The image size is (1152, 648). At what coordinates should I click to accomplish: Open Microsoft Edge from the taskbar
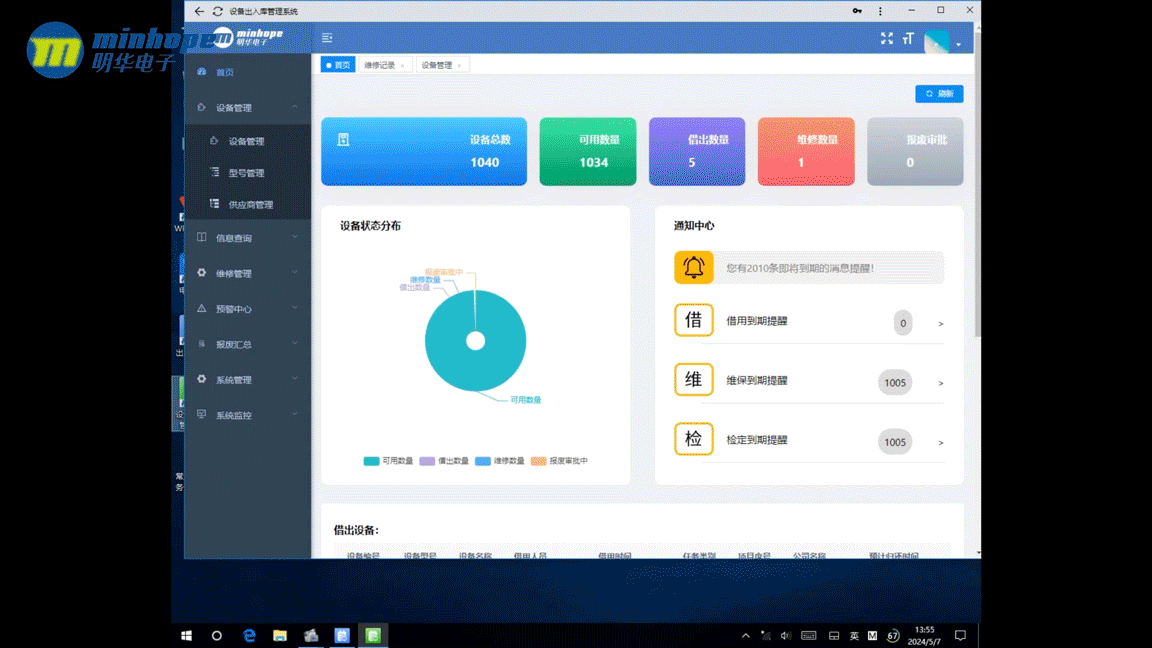pyautogui.click(x=249, y=635)
